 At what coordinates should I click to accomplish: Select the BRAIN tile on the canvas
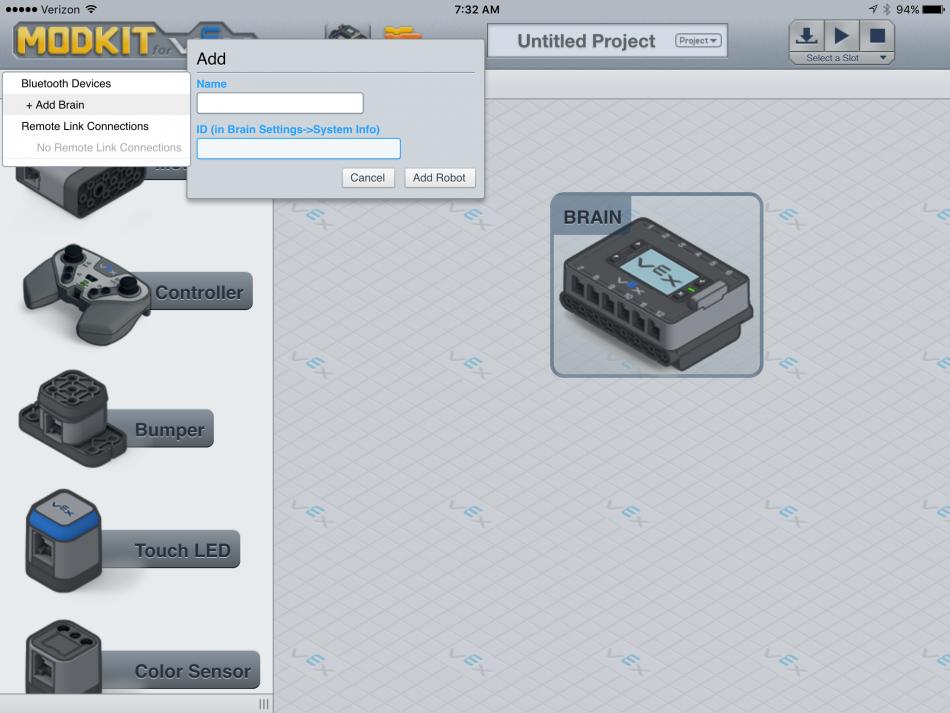point(656,285)
